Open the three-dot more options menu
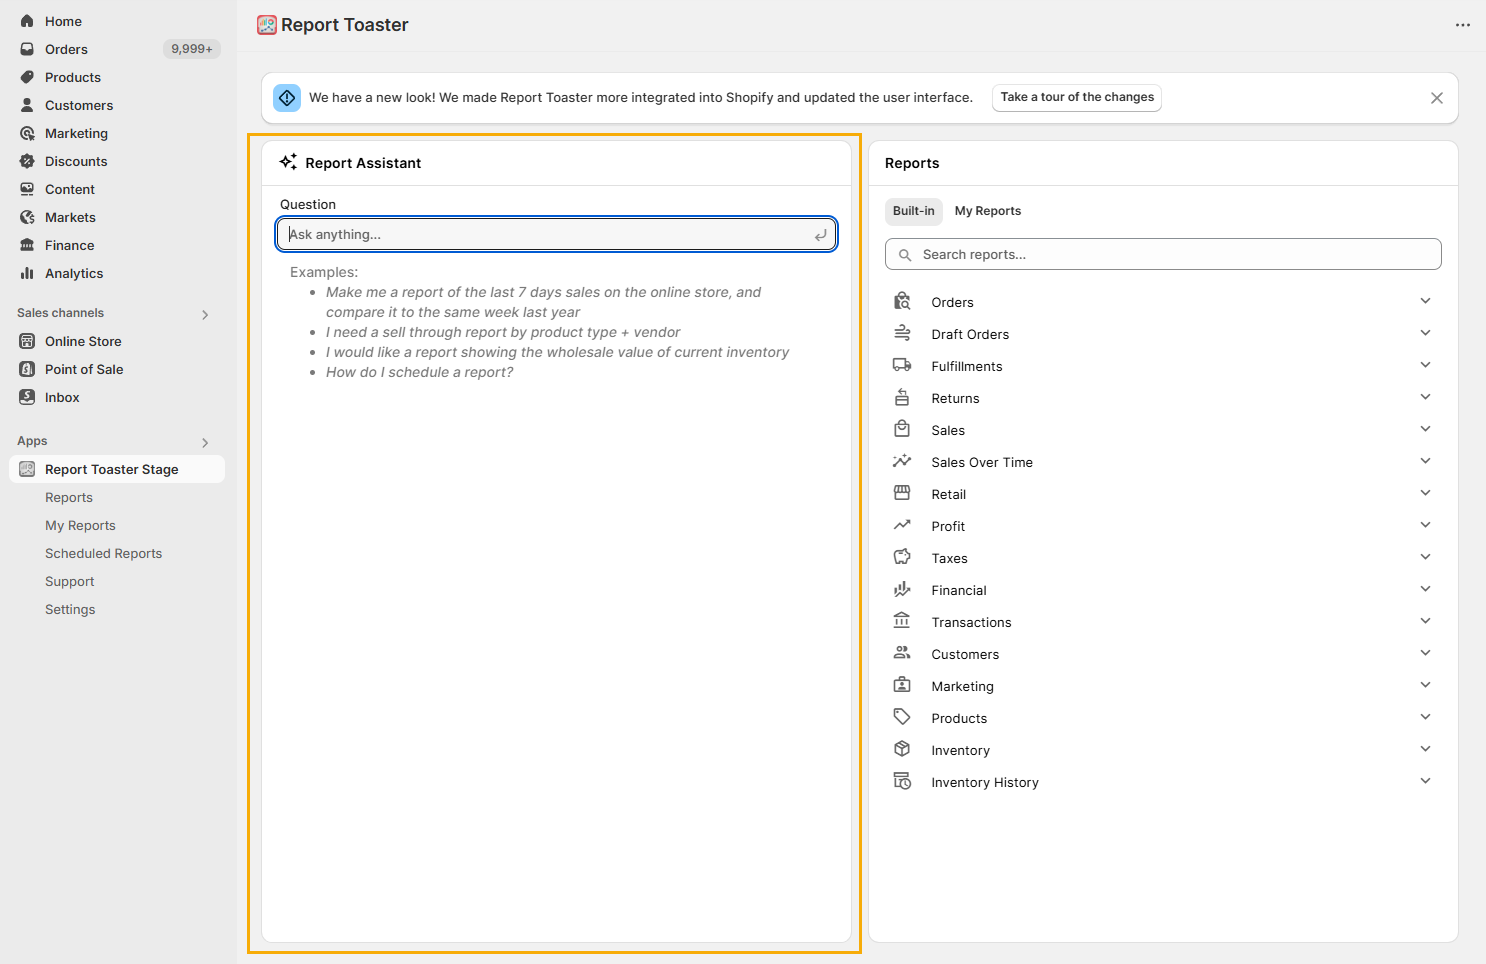 click(x=1462, y=25)
